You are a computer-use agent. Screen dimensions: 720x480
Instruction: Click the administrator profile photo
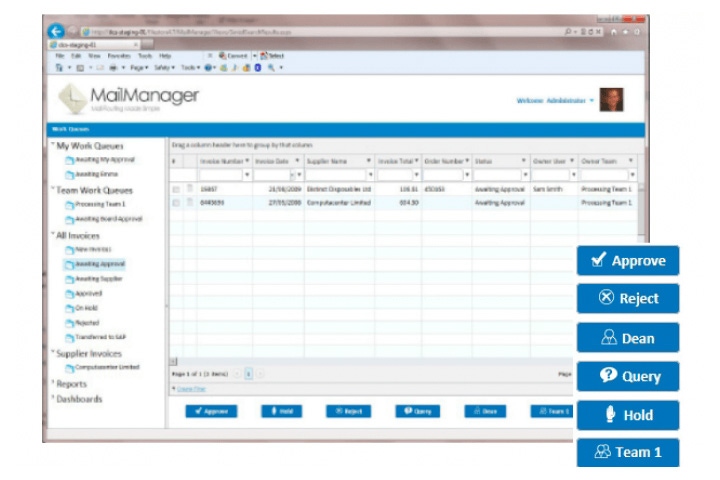[x=611, y=100]
